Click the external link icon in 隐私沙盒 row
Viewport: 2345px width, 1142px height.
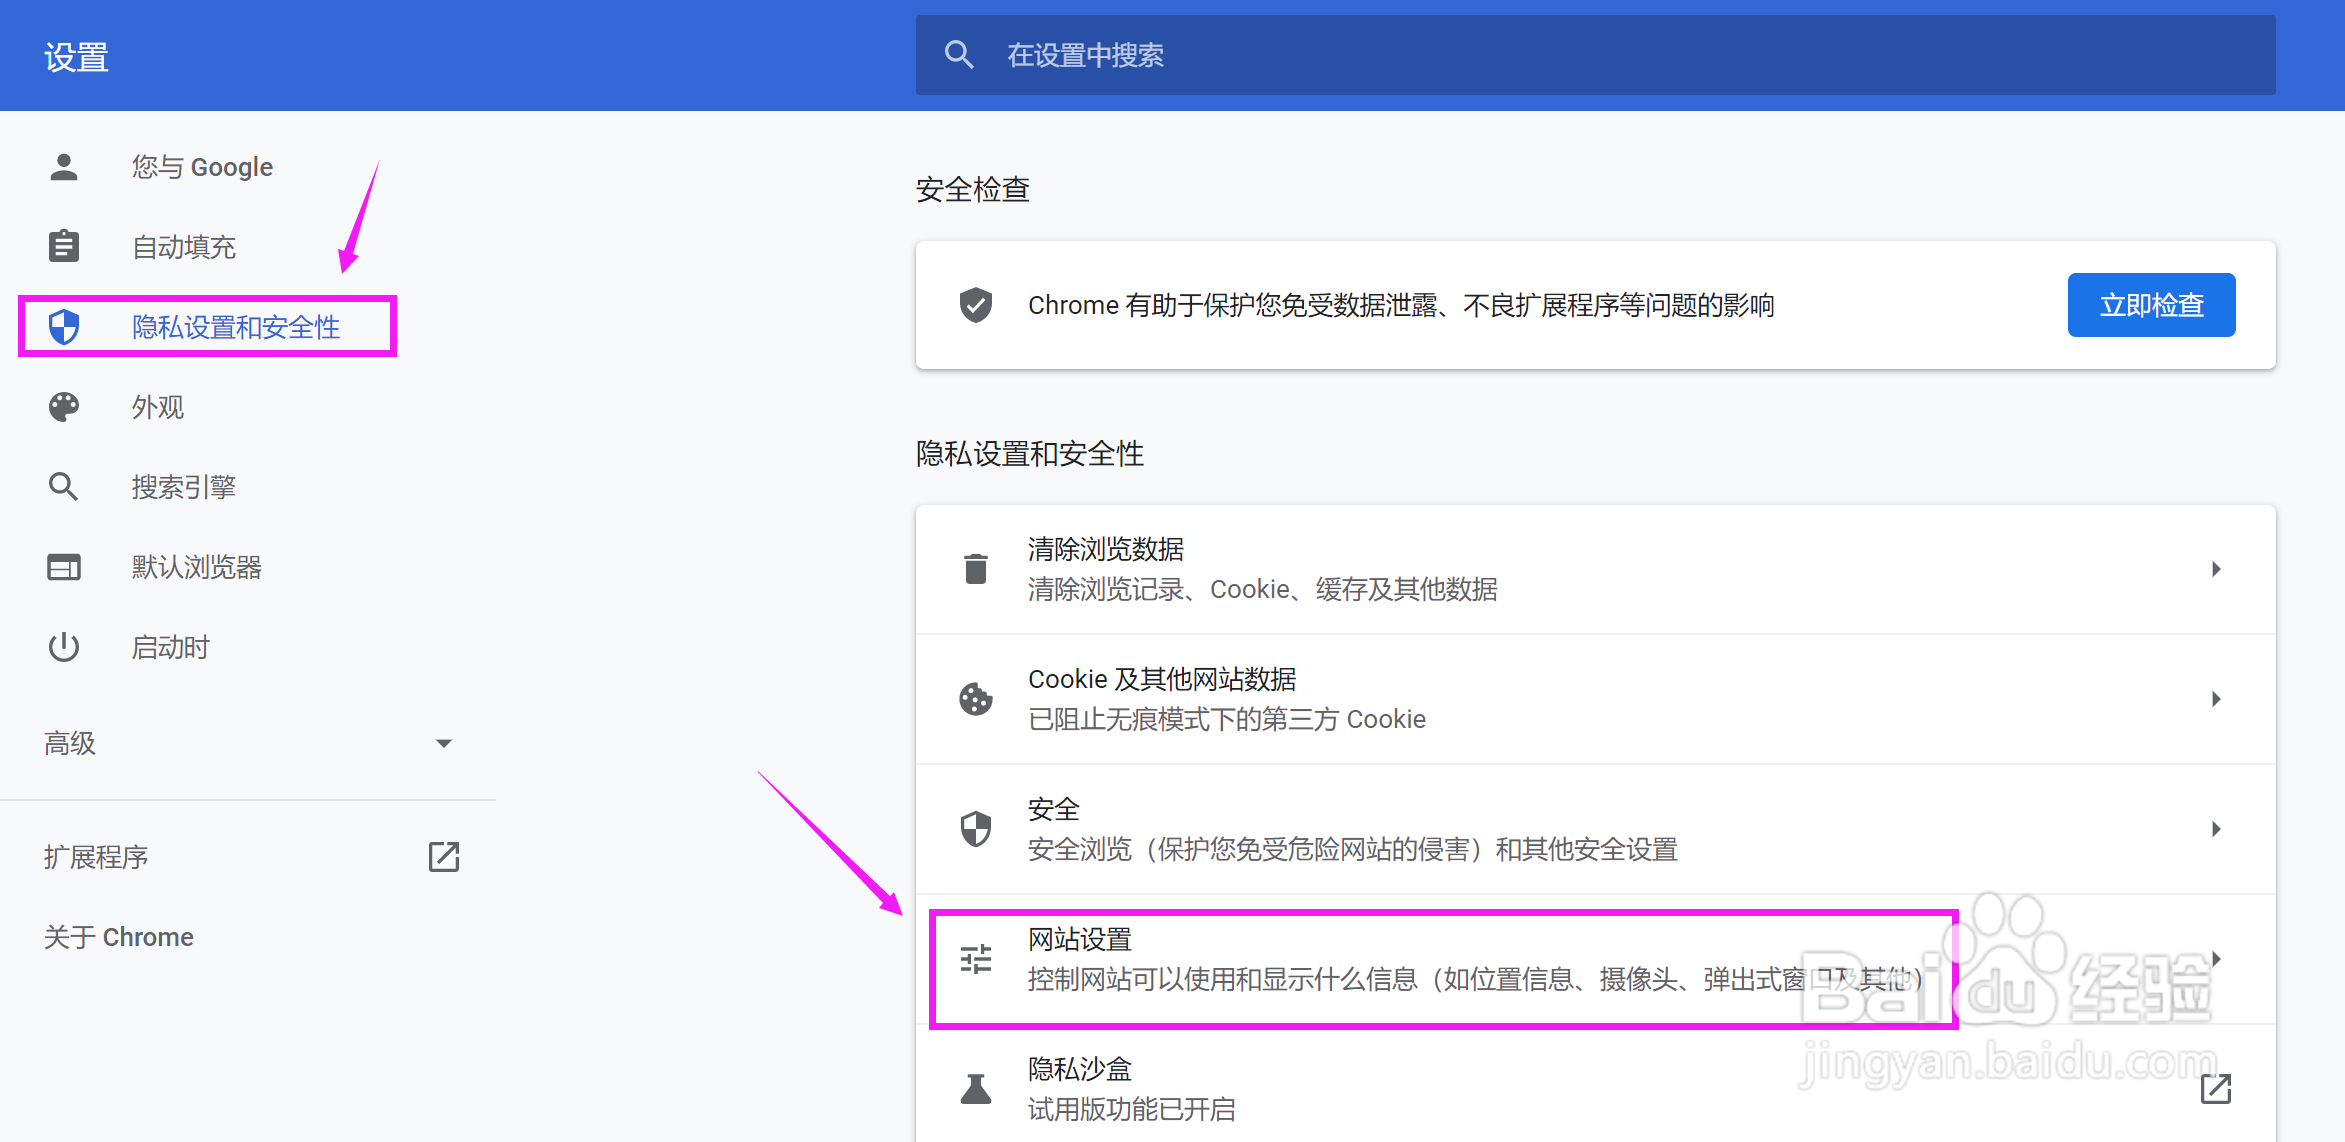(x=2216, y=1089)
